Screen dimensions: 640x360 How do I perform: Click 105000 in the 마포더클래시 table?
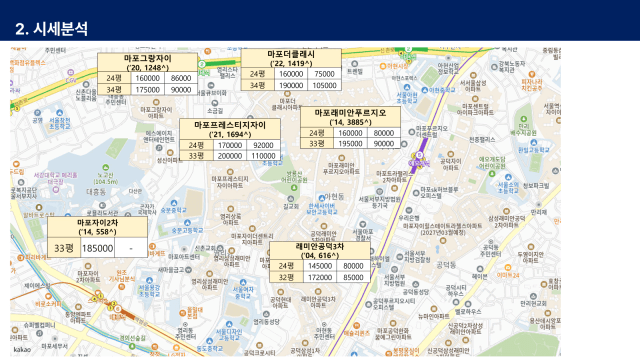324,85
